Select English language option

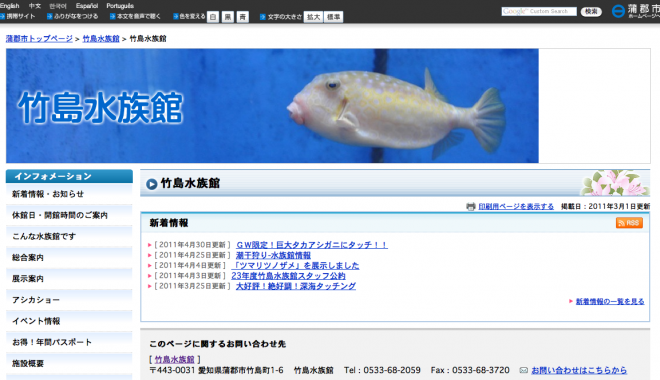coord(10,6)
